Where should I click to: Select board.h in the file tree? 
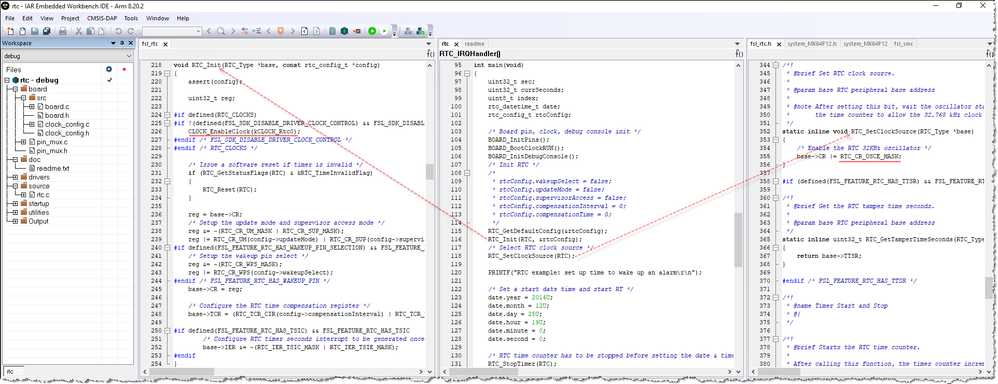57,115
